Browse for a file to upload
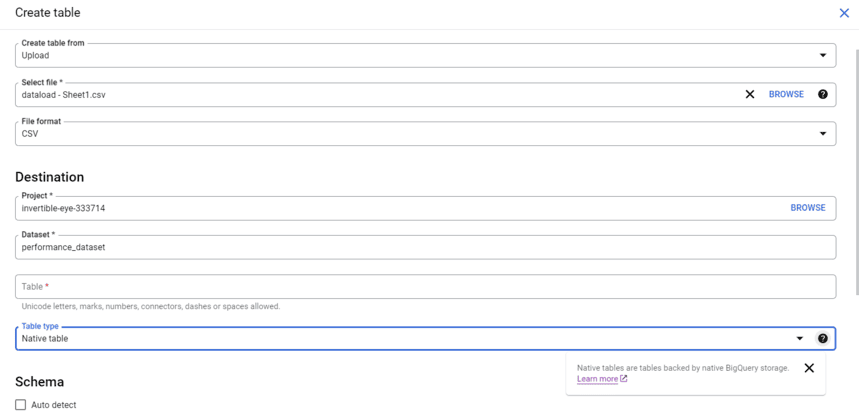The image size is (859, 415). [786, 94]
